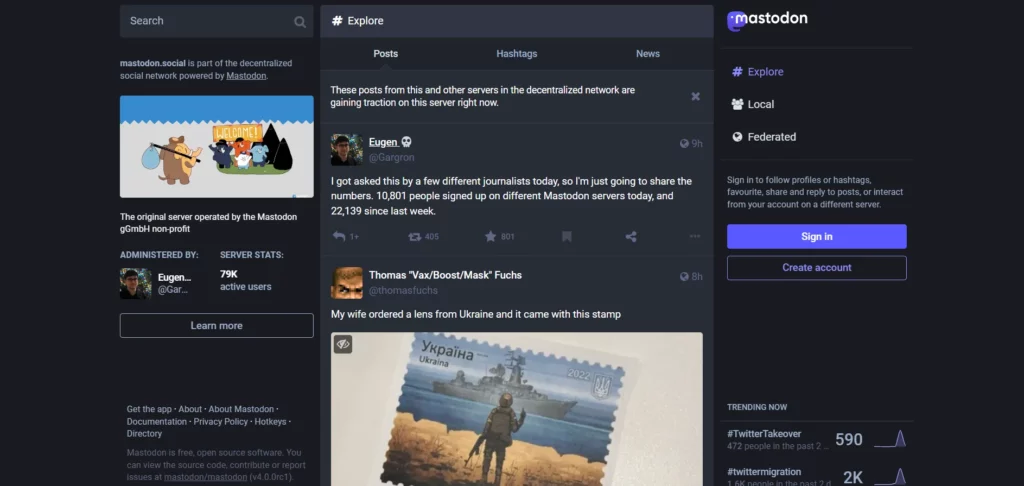Open Hotkeys footer link
This screenshot has width=1024, height=486.
pyautogui.click(x=270, y=422)
